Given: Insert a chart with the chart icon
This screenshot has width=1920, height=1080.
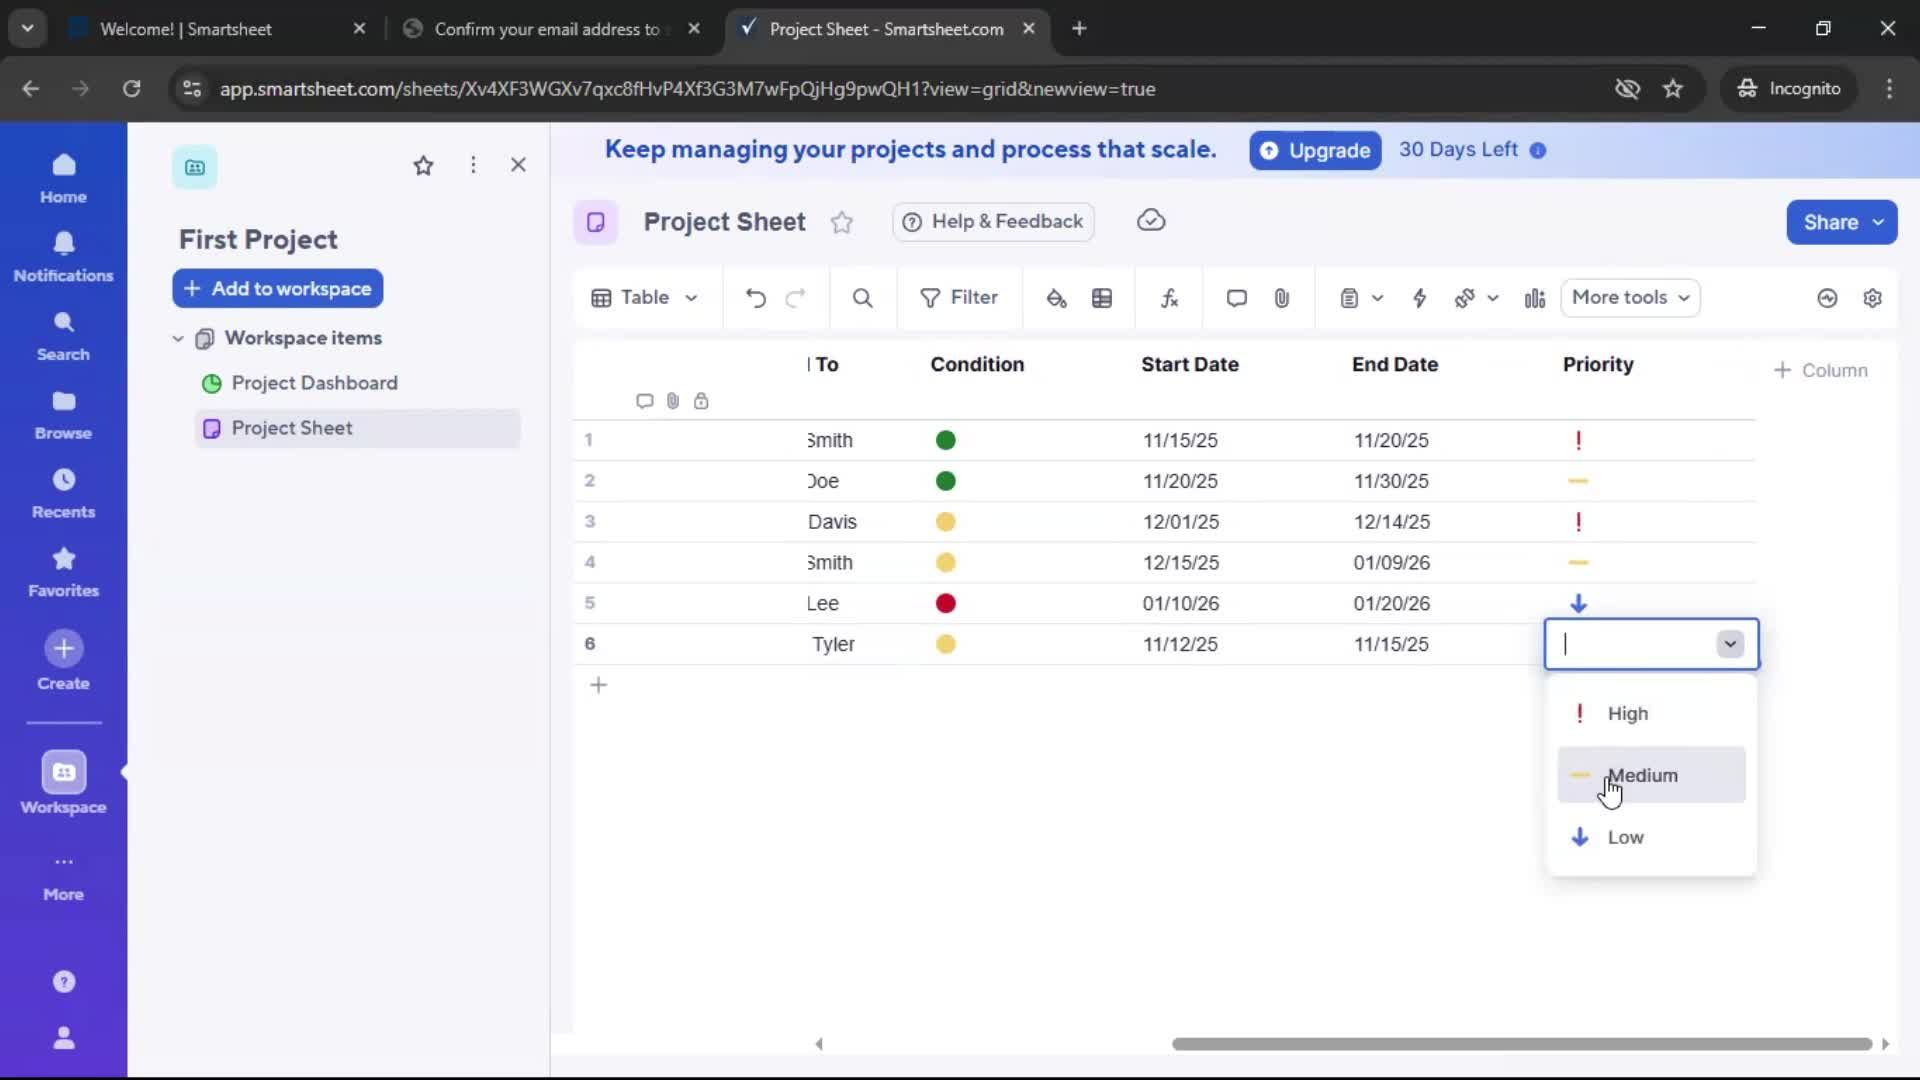Looking at the screenshot, I should (1535, 298).
